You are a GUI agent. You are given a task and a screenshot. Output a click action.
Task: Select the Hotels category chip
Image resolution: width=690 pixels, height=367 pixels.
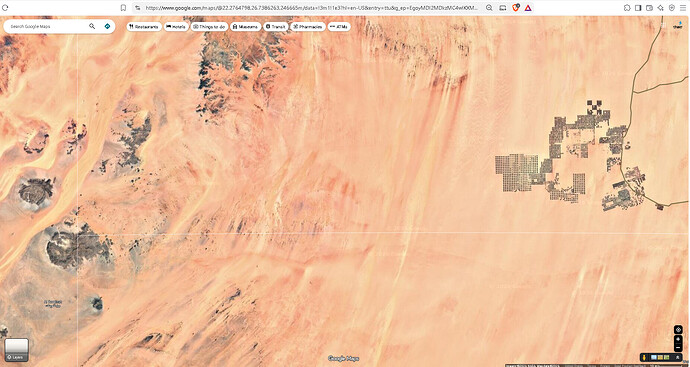pyautogui.click(x=176, y=27)
